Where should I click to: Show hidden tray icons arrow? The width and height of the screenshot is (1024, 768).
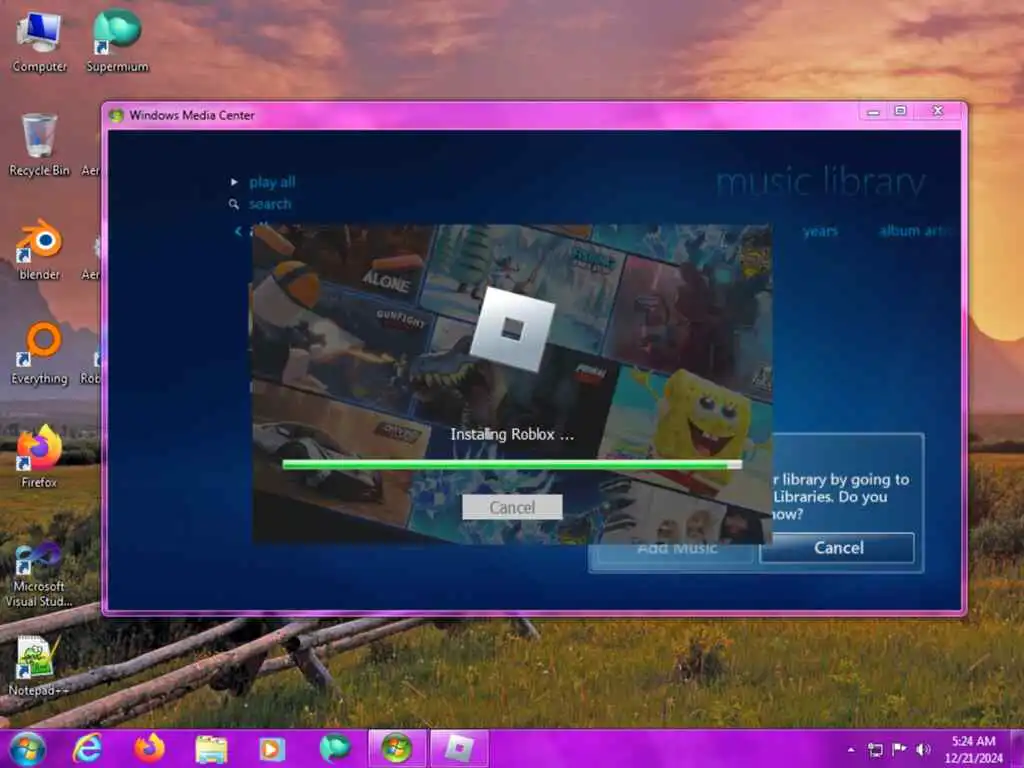coord(850,750)
